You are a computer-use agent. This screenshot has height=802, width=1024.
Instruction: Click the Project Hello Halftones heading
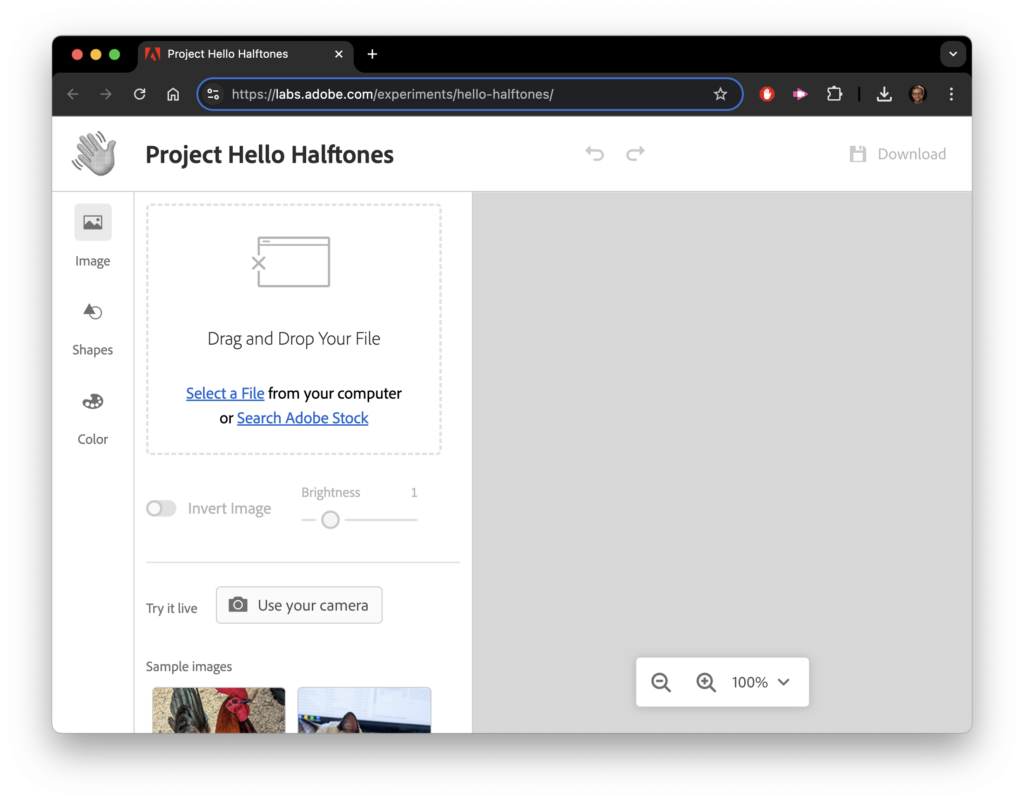coord(269,155)
